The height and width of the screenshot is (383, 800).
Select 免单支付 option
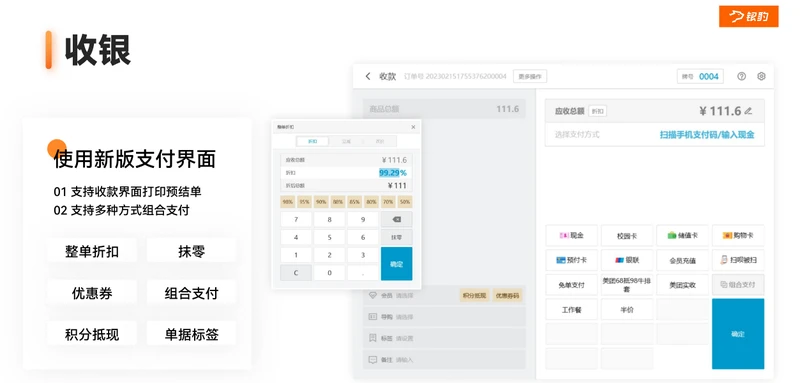pos(571,285)
